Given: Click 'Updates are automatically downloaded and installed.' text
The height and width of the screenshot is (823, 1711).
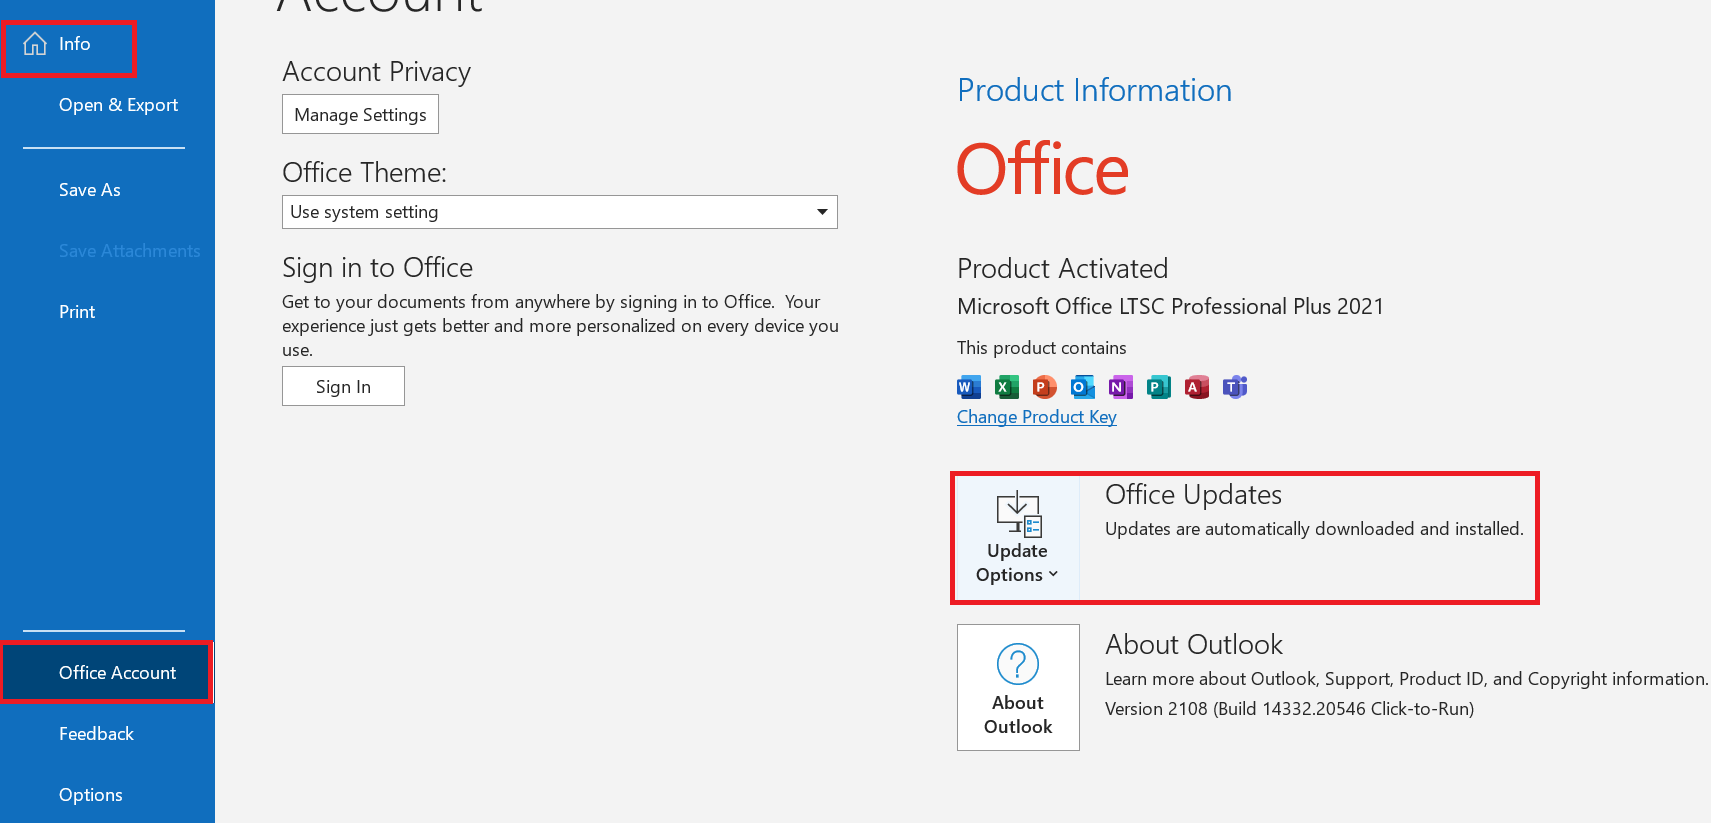Looking at the screenshot, I should [1314, 529].
